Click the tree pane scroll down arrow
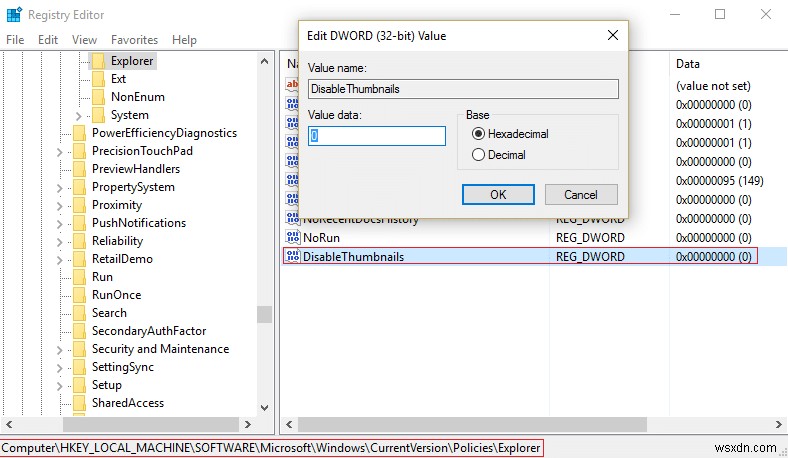Image resolution: width=788 pixels, height=458 pixels. pos(264,407)
